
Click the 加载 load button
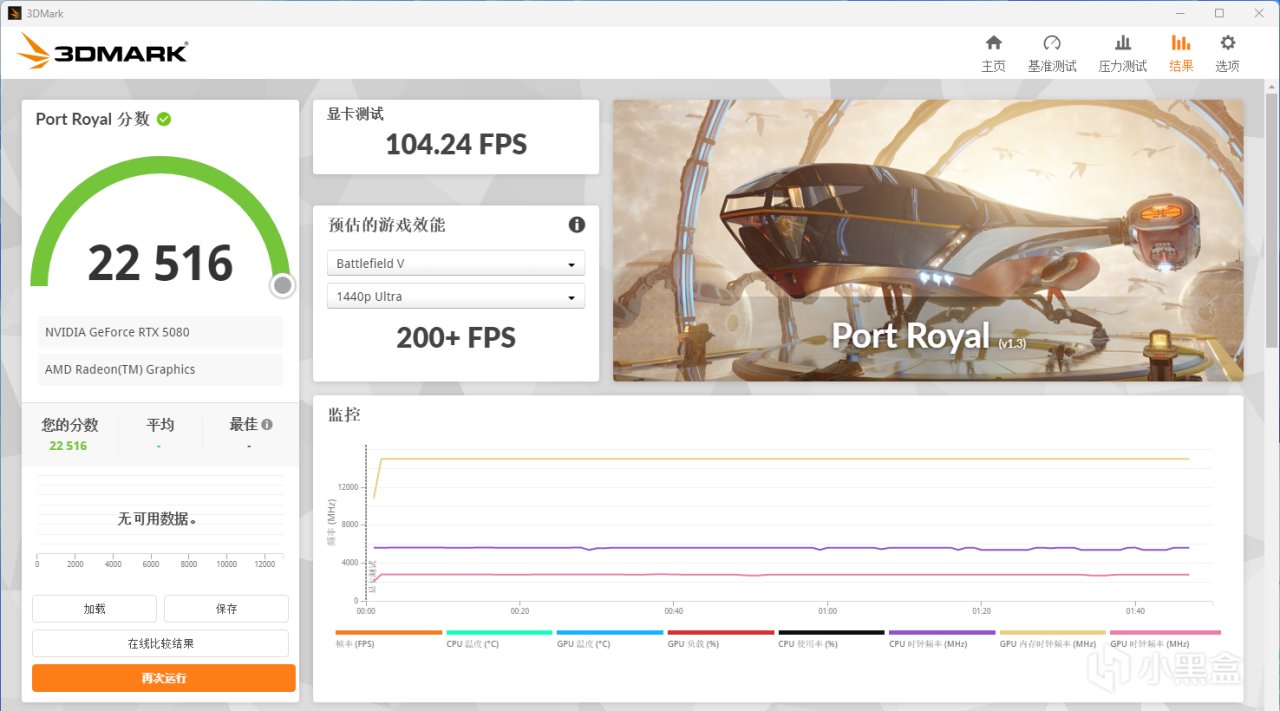point(94,608)
